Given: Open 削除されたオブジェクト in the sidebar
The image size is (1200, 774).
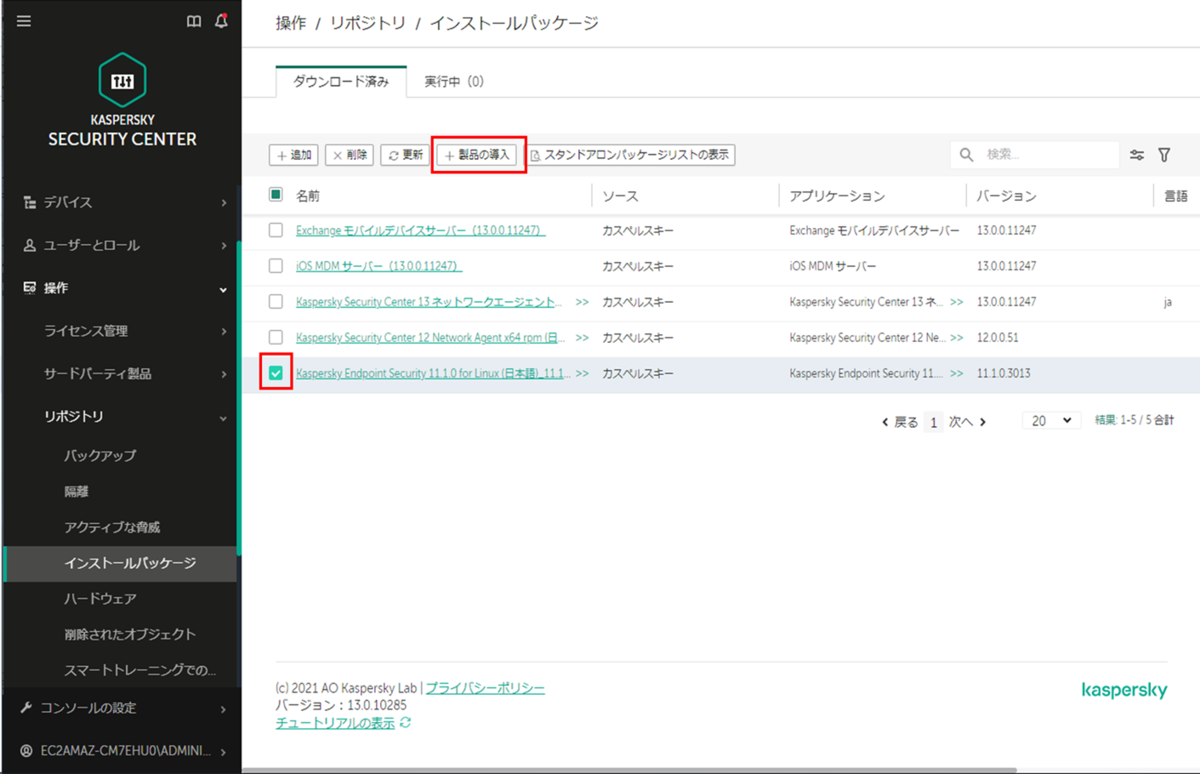Looking at the screenshot, I should coord(130,634).
